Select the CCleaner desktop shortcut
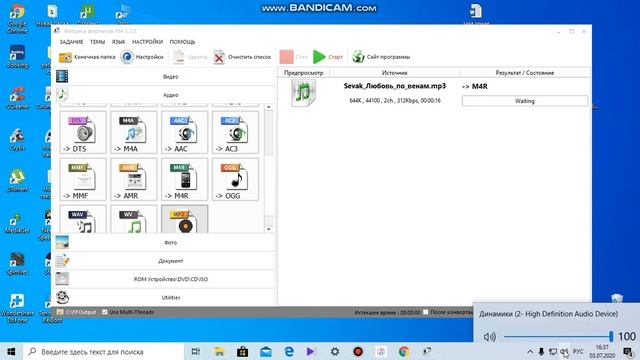This screenshot has height=360, width=640. 17,97
